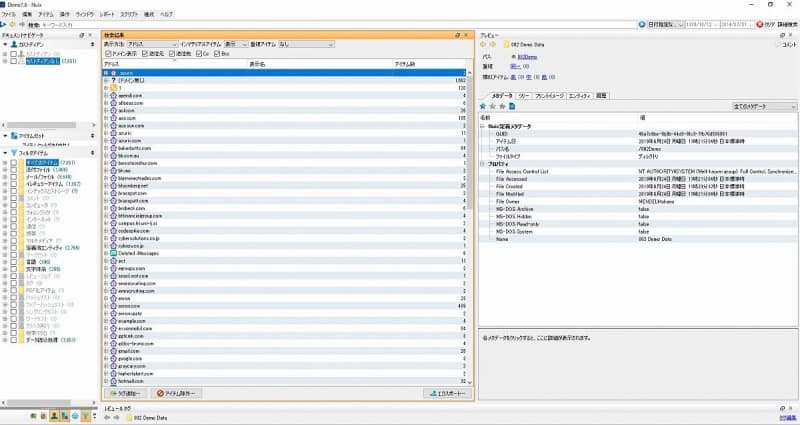Image resolution: width=800 pixels, height=425 pixels.
Task: Click the funnel filter icon in bottom-left toolbar
Action: [86, 416]
